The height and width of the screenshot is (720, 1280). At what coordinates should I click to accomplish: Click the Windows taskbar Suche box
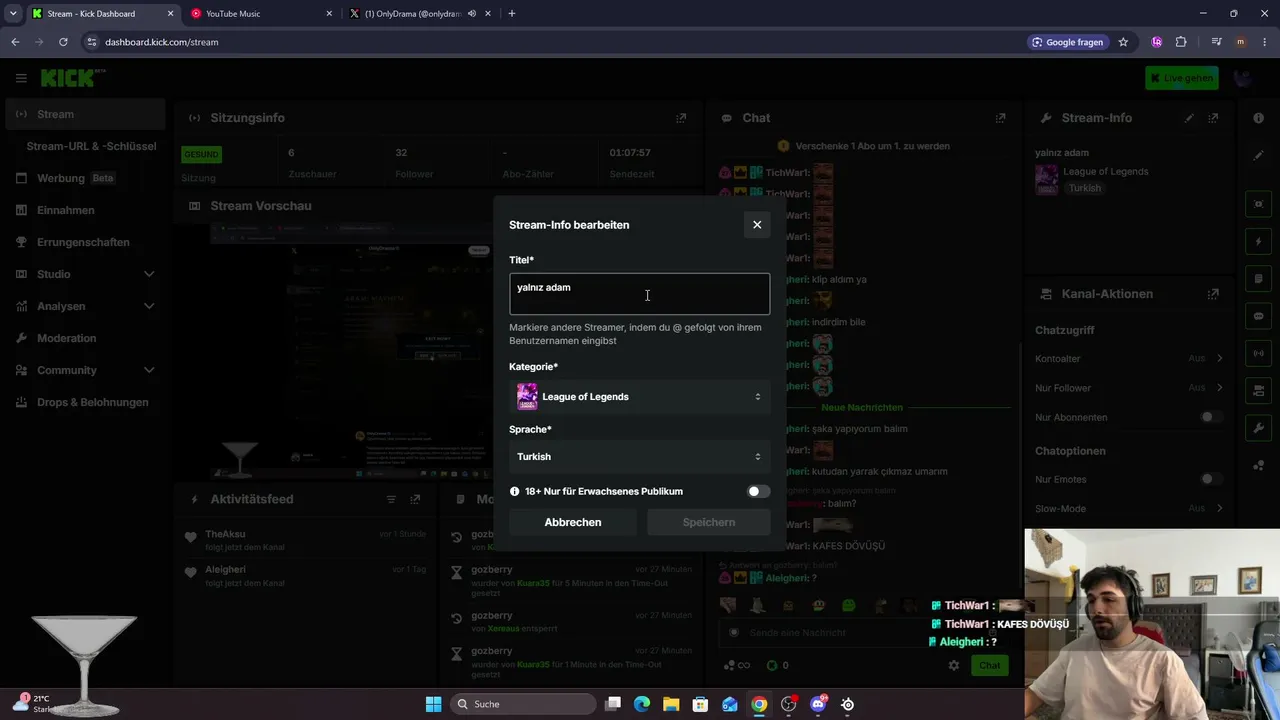click(523, 704)
